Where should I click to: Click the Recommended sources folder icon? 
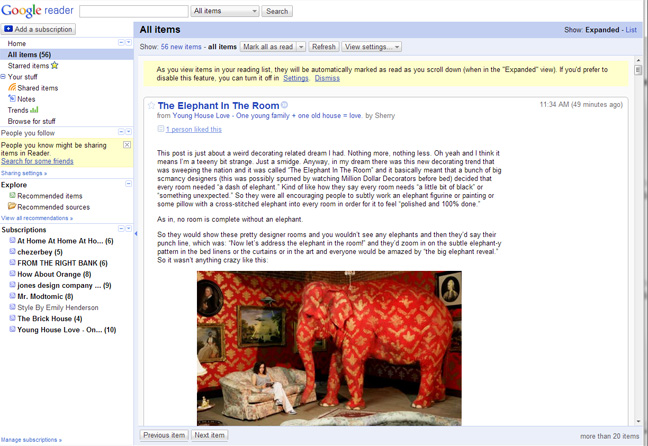12,207
